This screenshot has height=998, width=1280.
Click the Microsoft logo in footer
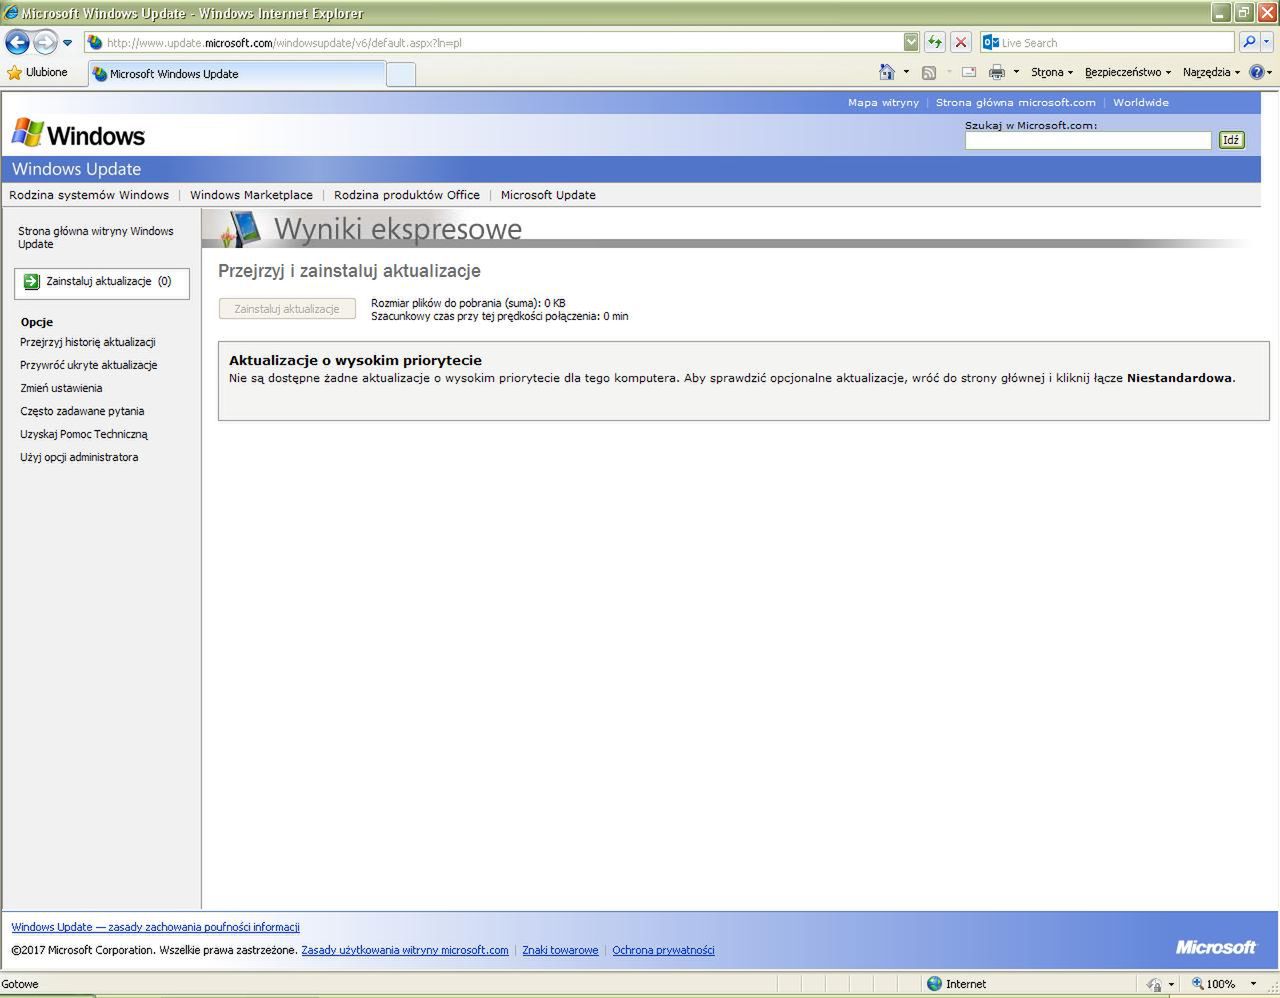(1215, 947)
